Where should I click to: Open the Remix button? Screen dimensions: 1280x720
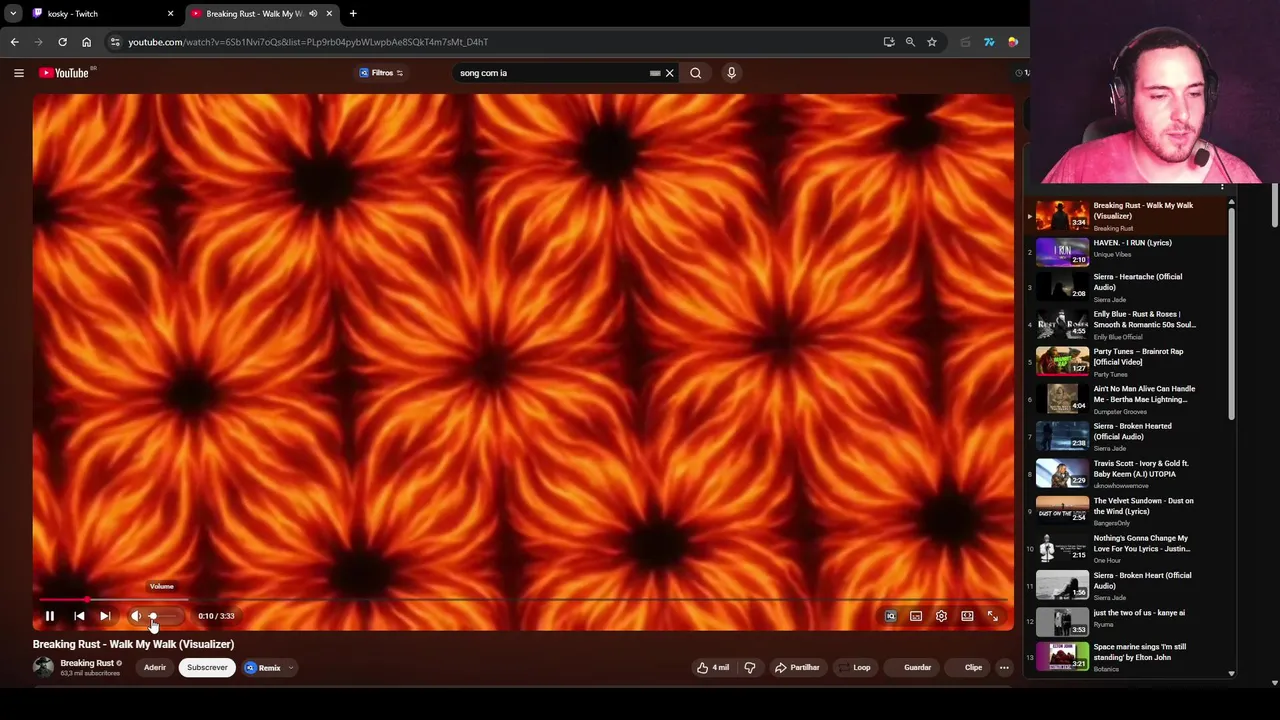[x=263, y=667]
